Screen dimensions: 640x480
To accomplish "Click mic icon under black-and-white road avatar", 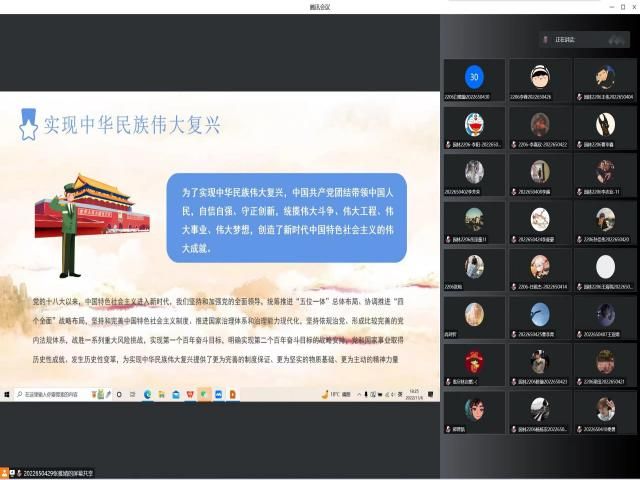I will (x=514, y=429).
